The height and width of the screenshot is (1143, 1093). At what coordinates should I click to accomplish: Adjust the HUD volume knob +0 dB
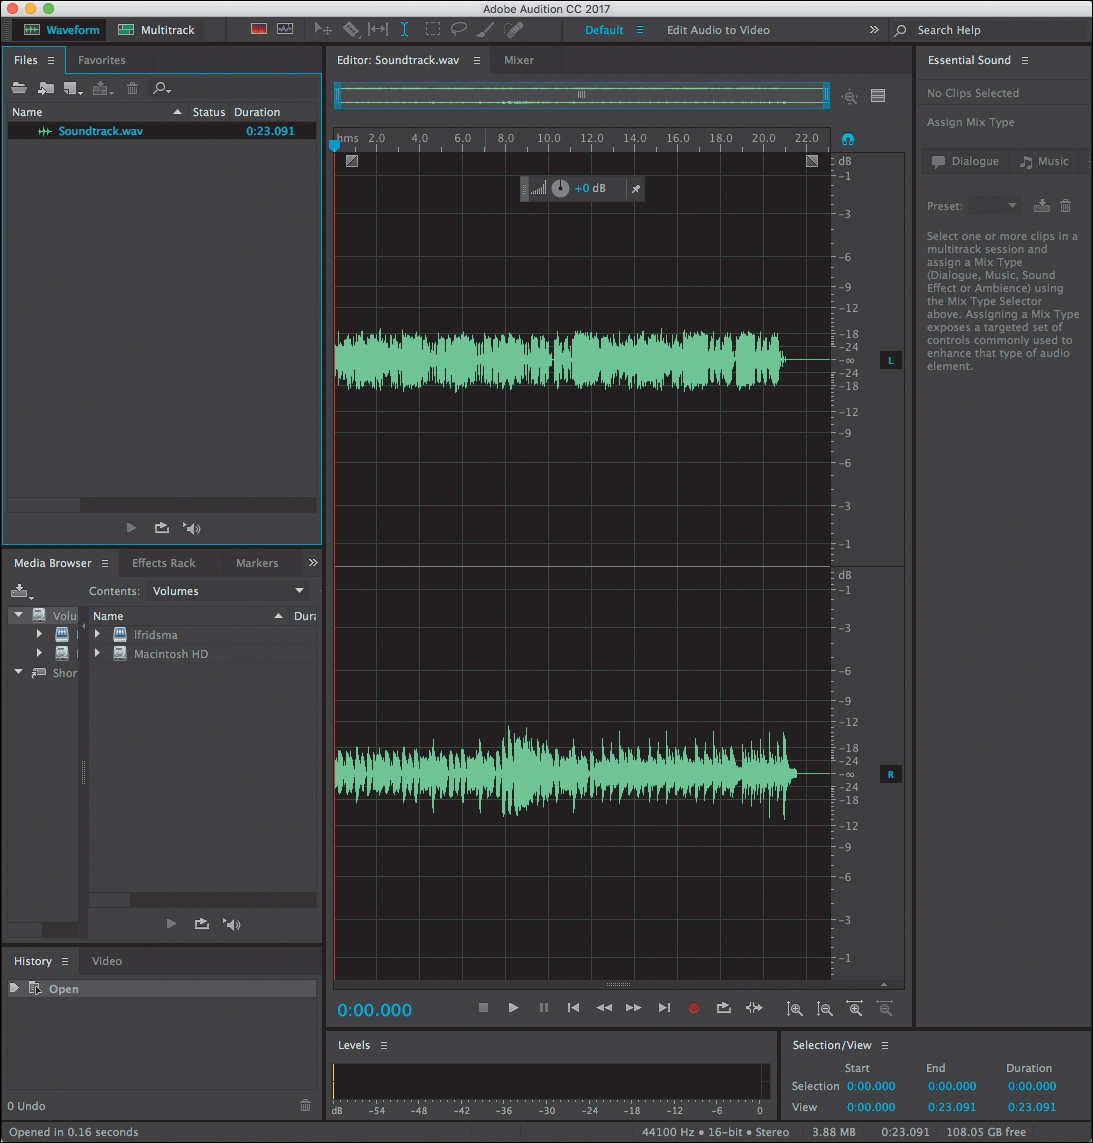560,189
